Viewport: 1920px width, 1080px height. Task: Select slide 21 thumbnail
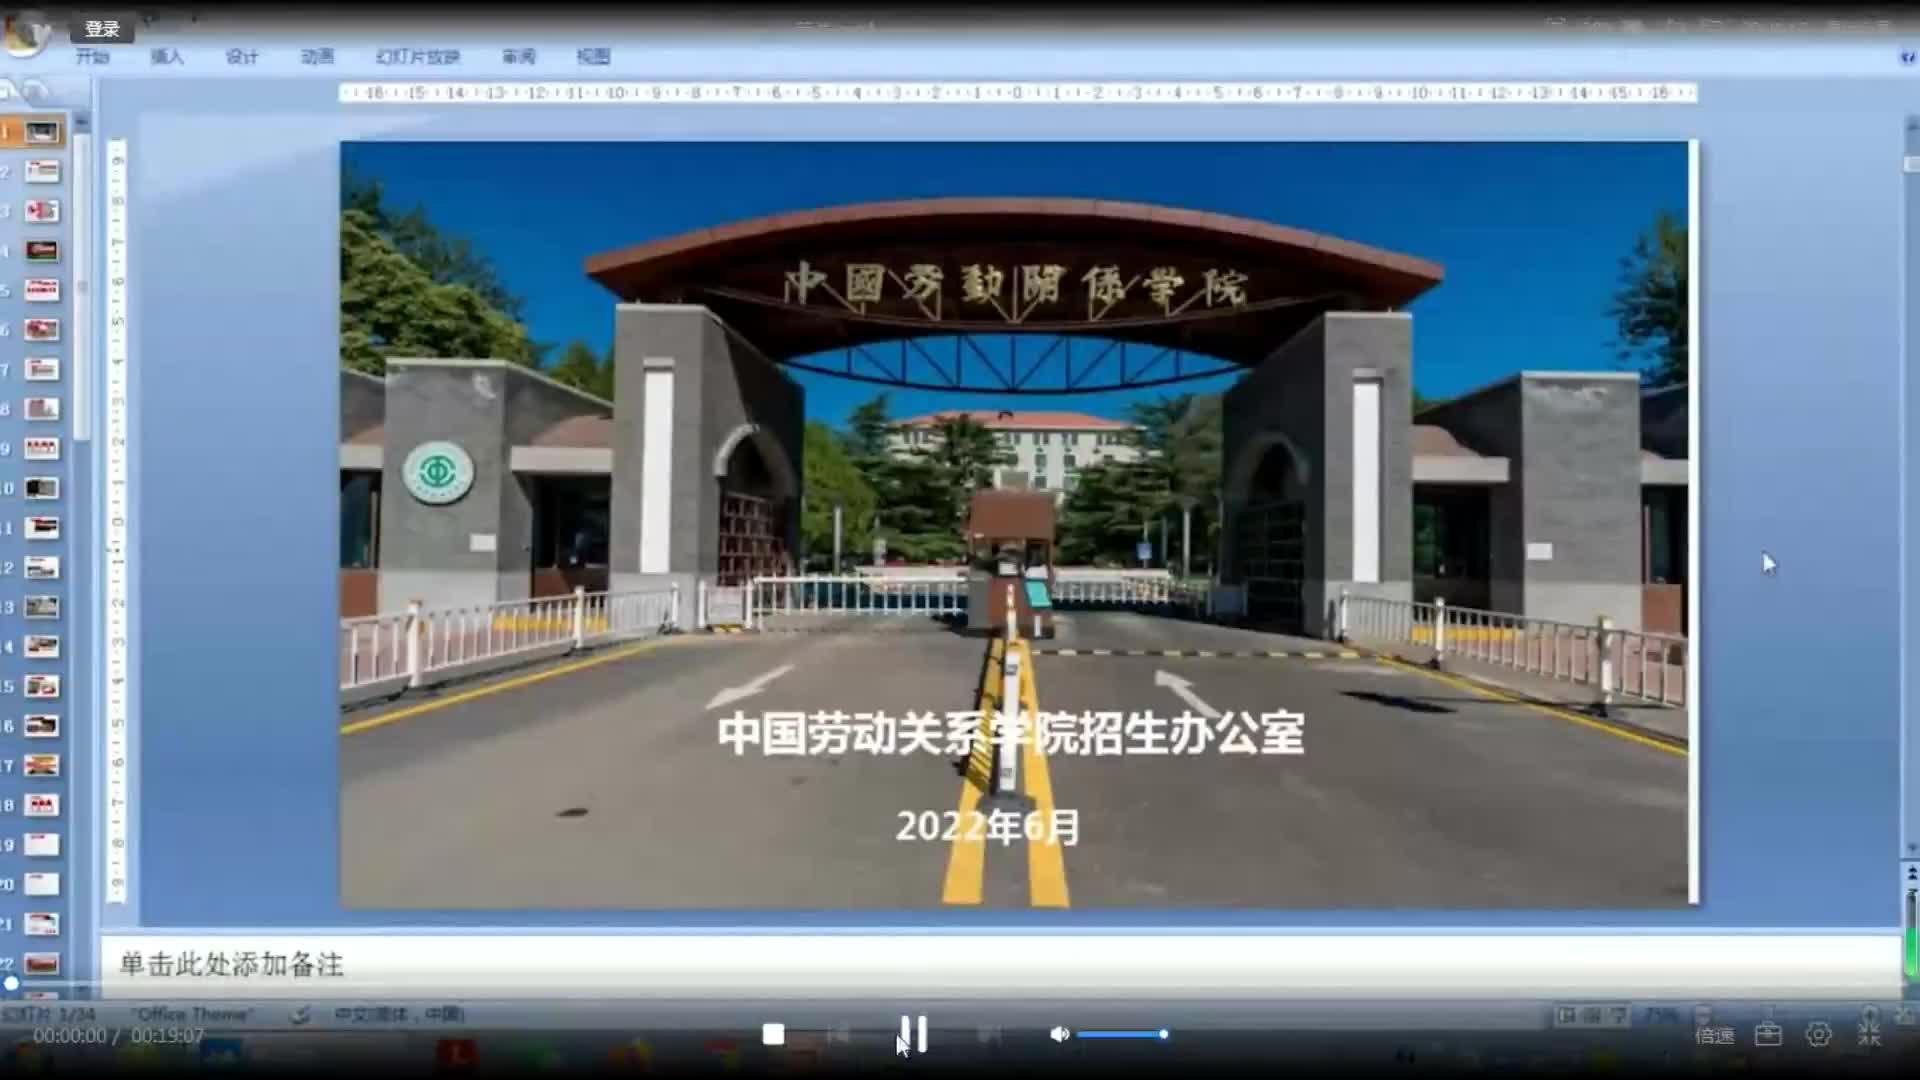coord(42,923)
